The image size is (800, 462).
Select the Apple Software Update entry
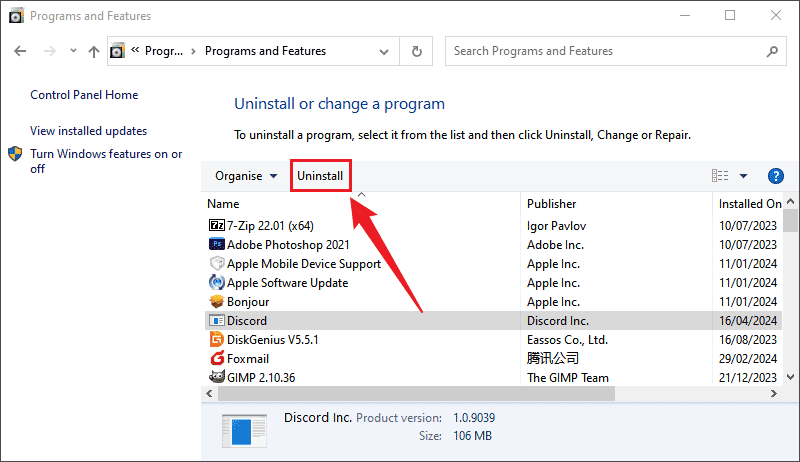tap(287, 283)
